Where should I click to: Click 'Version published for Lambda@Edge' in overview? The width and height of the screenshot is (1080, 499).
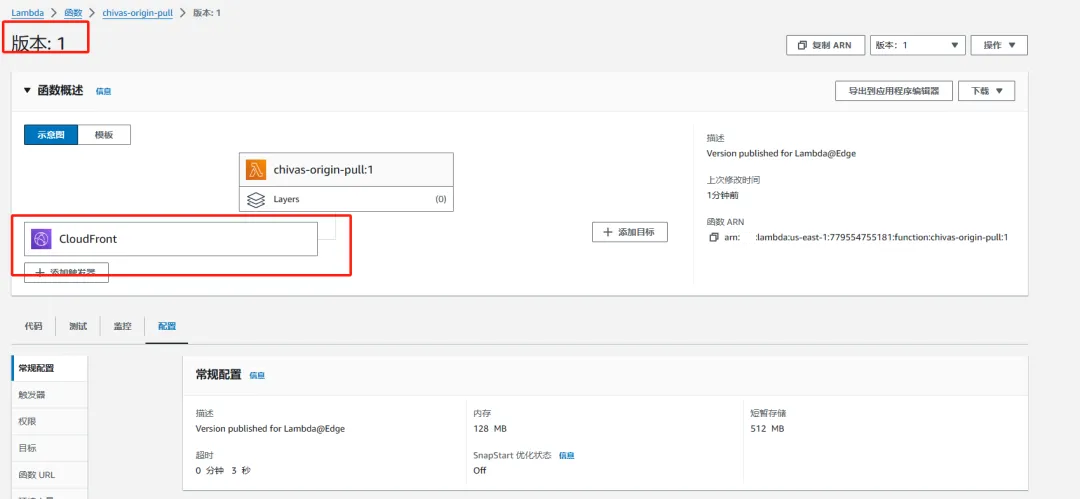[781, 154]
